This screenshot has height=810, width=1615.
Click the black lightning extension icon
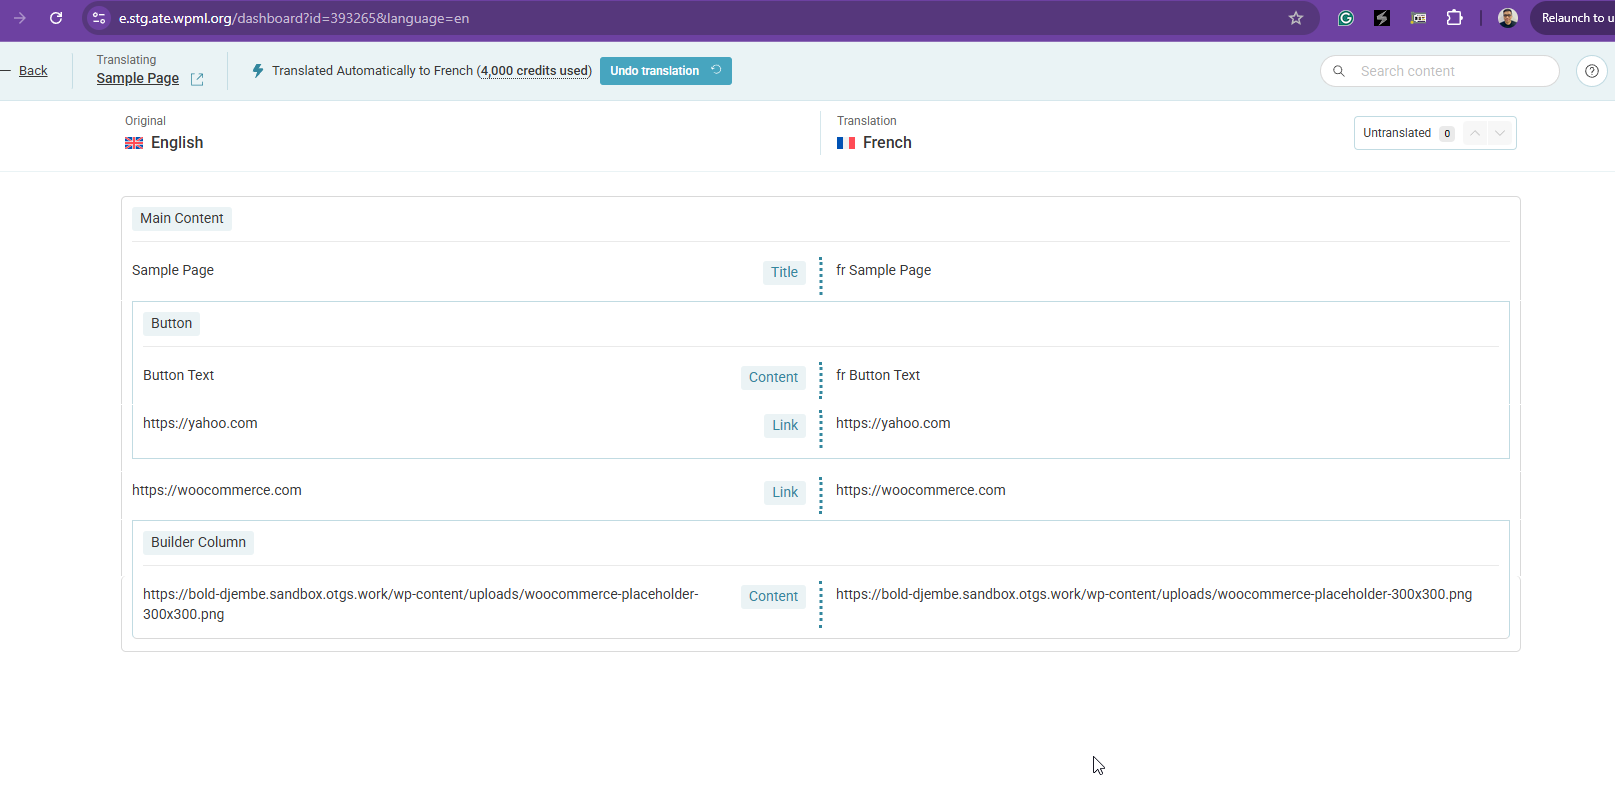[1382, 18]
